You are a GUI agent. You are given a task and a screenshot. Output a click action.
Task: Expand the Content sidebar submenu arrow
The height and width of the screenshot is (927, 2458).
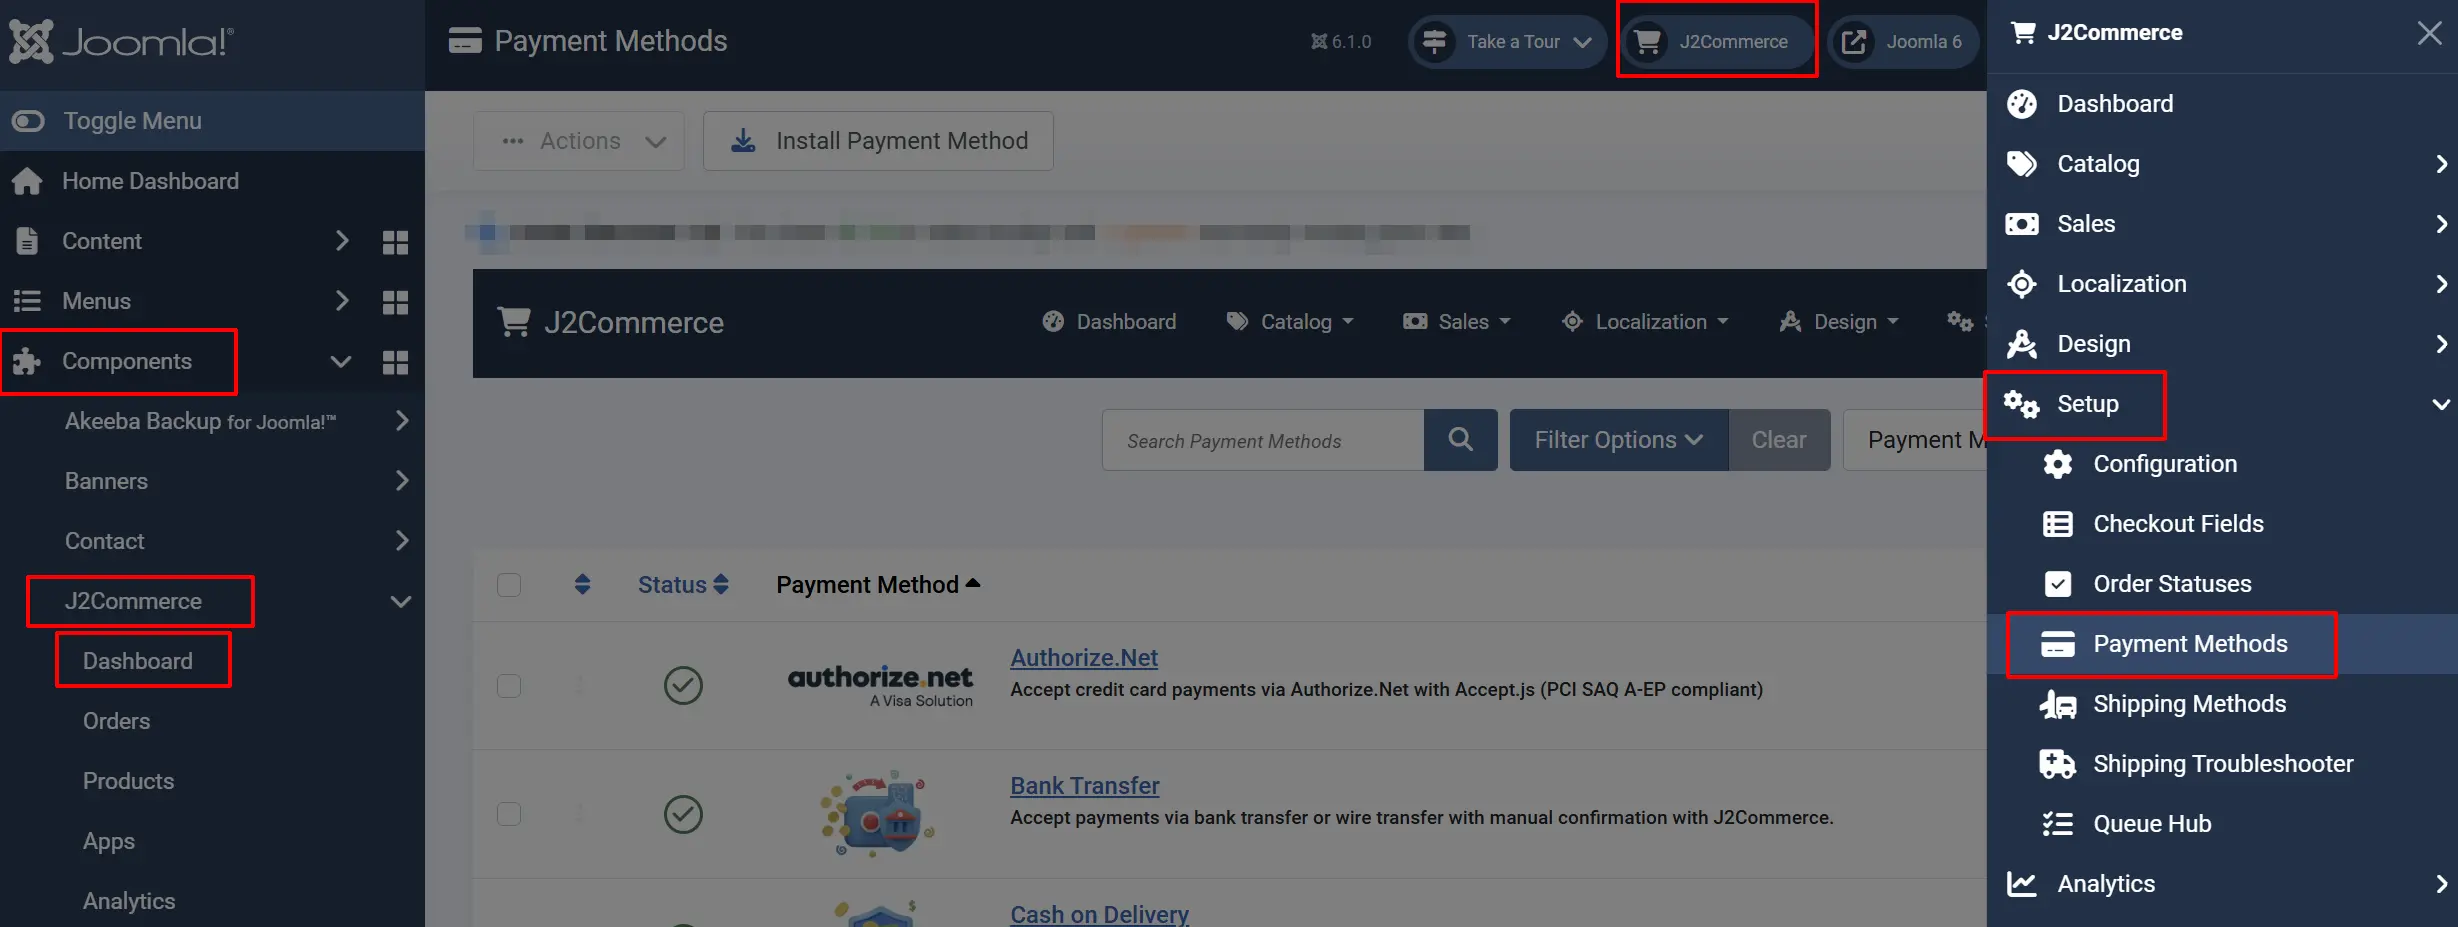coord(342,241)
